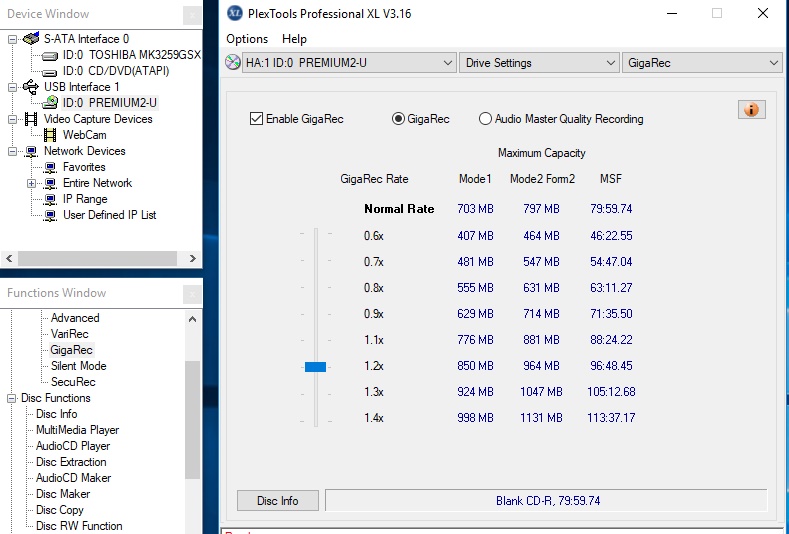Screen dimensions: 789x534
Task: Click the Network Devices computer icon
Action: [x=31, y=151]
